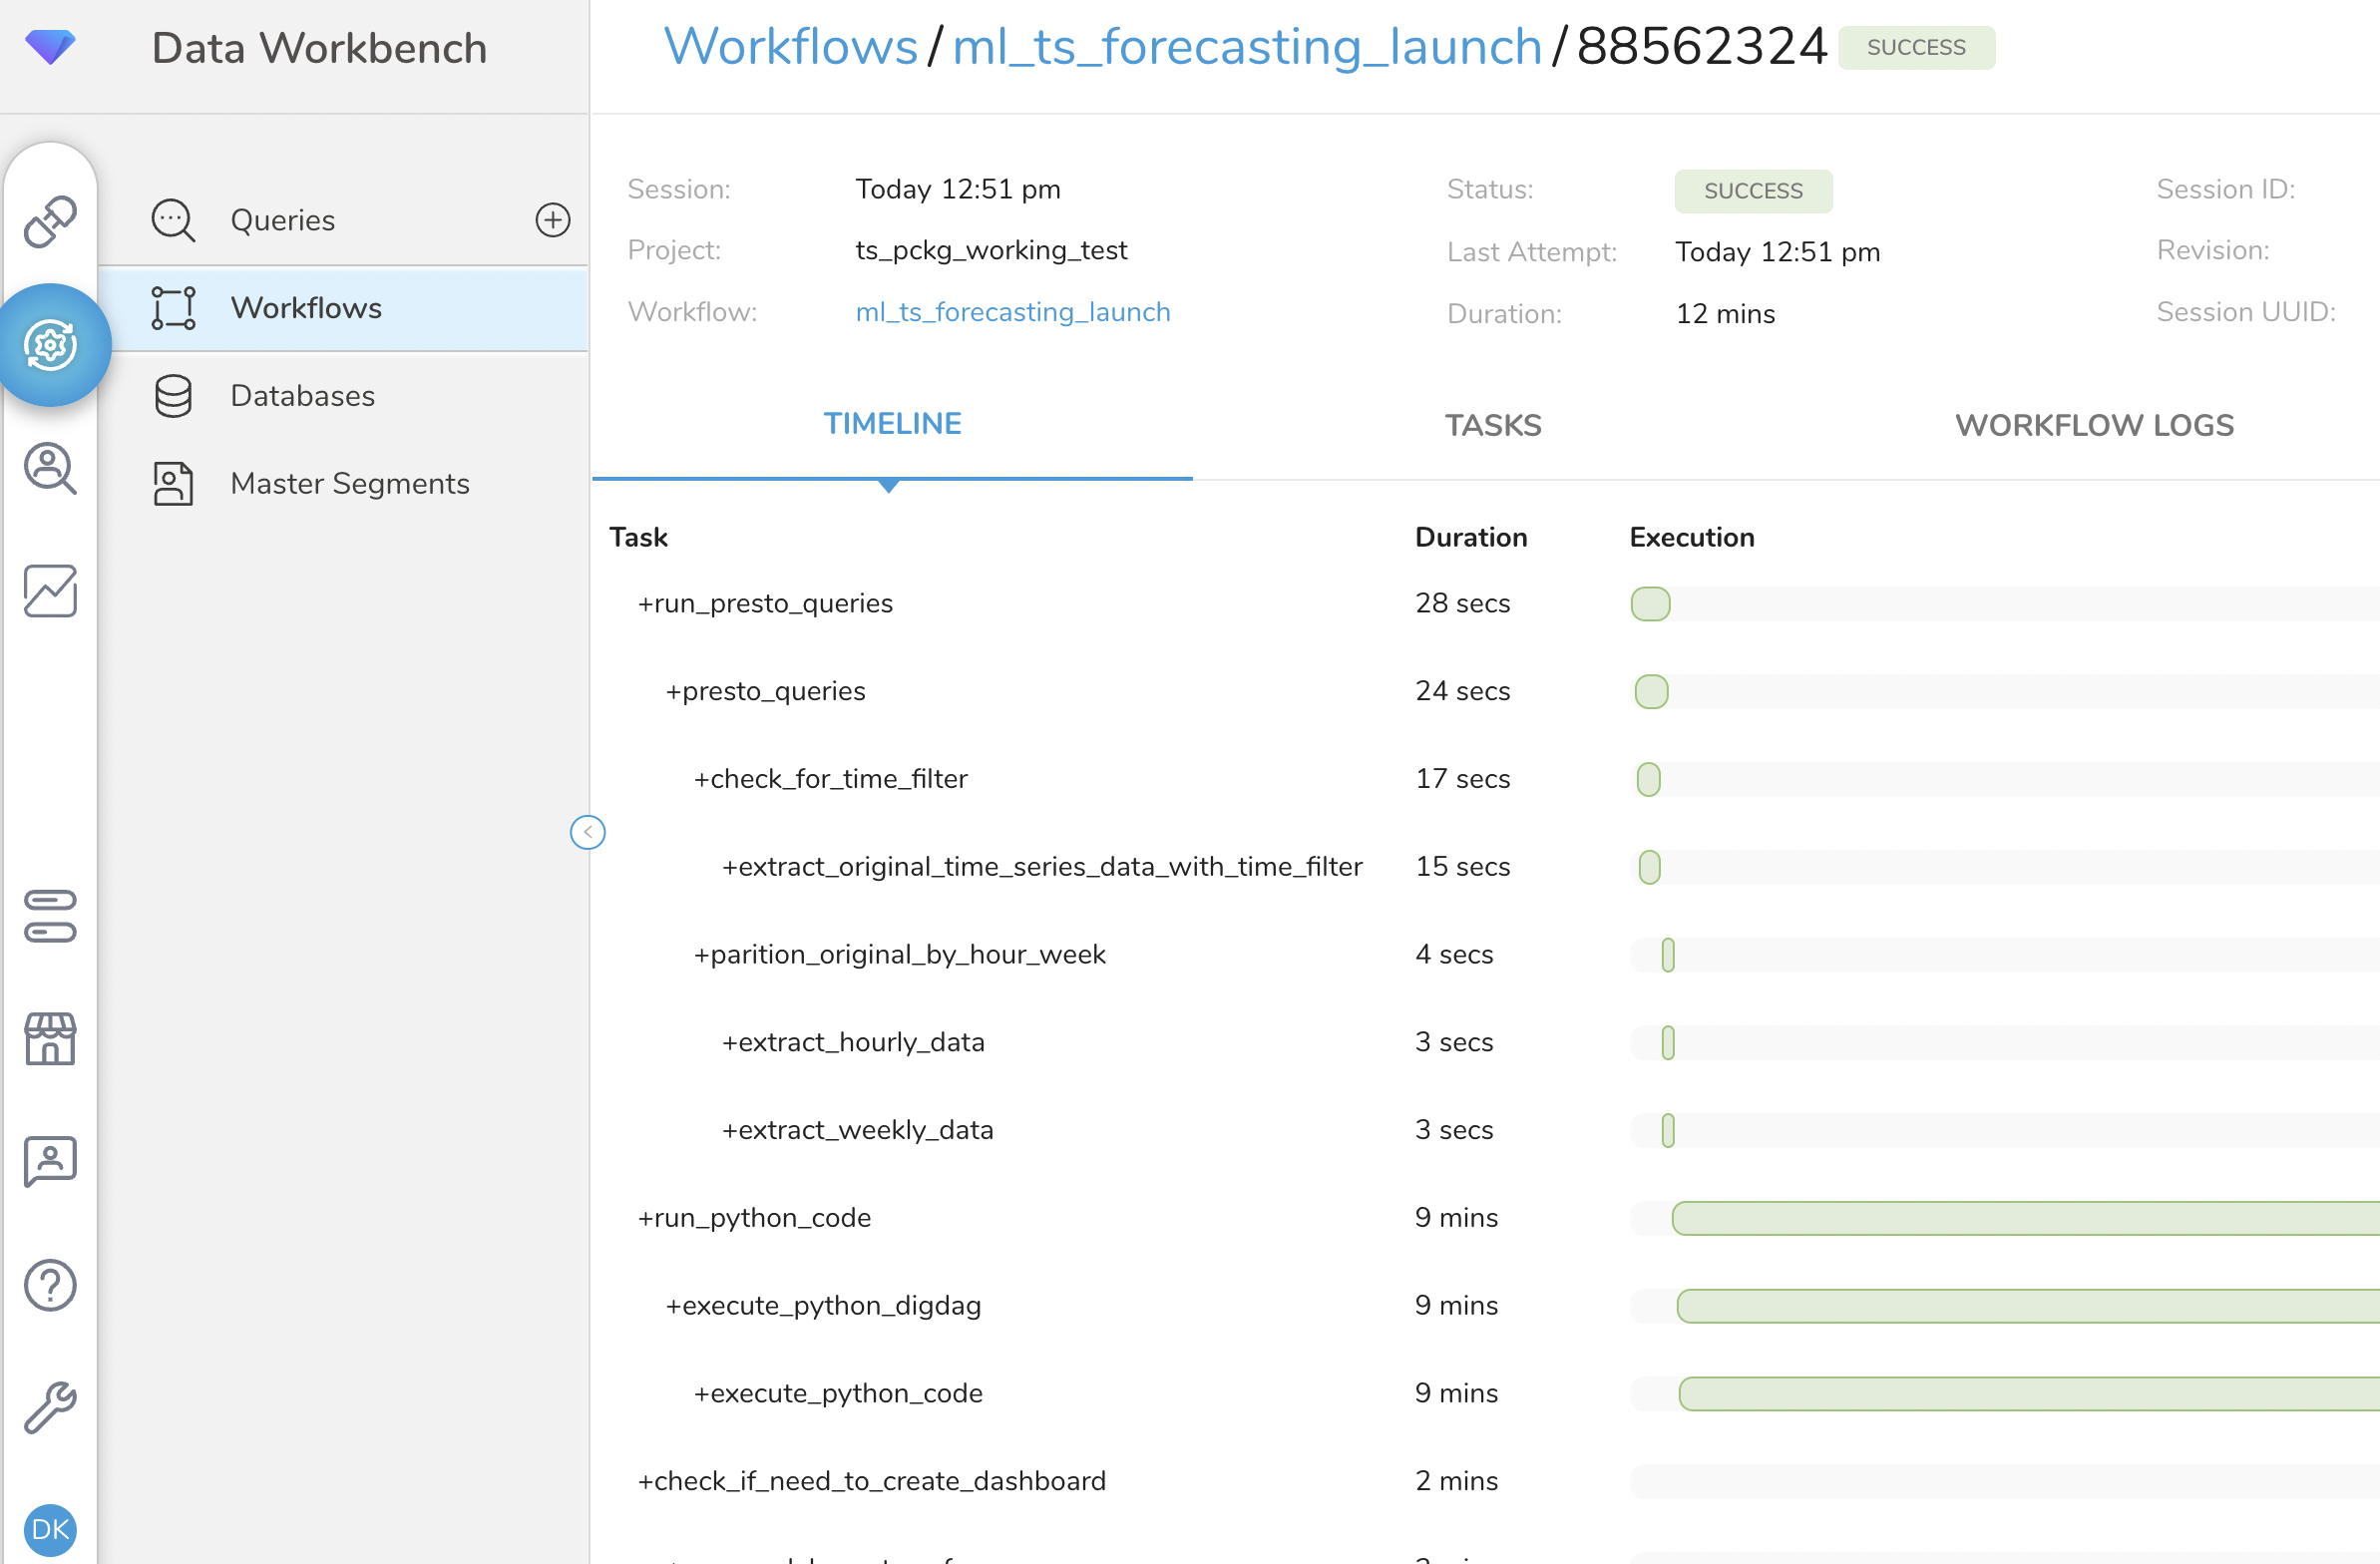2380x1564 pixels.
Task: Open the chart analytics sidebar icon
Action: coord(50,591)
